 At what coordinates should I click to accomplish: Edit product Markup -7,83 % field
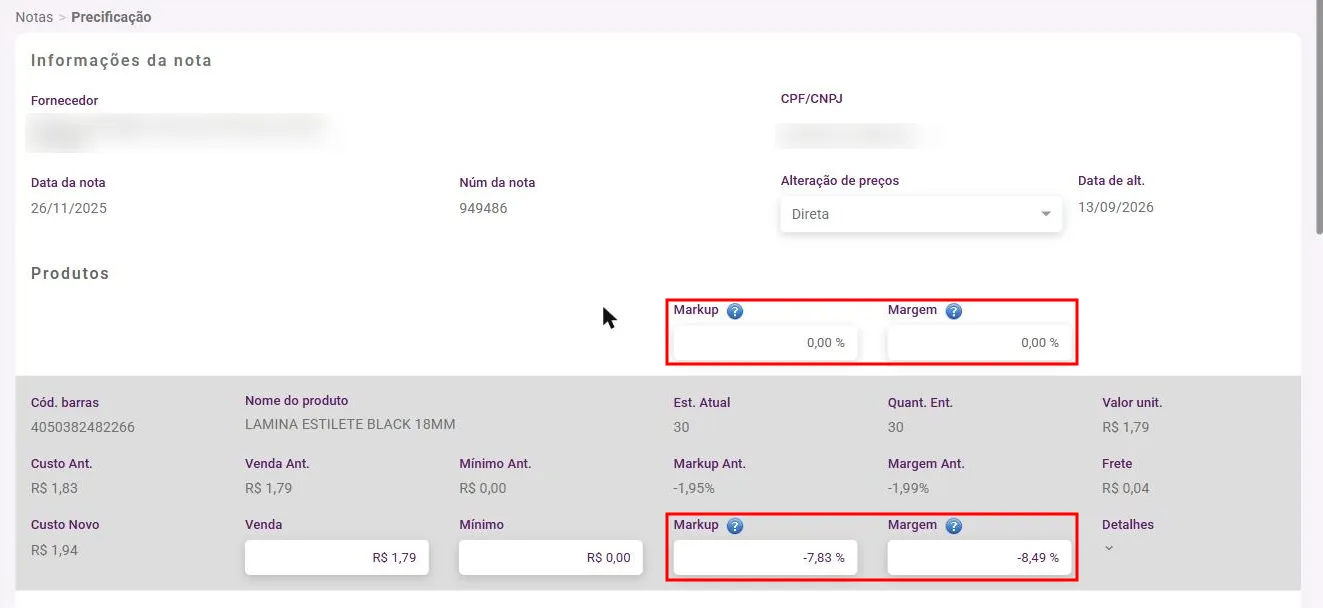tap(765, 558)
